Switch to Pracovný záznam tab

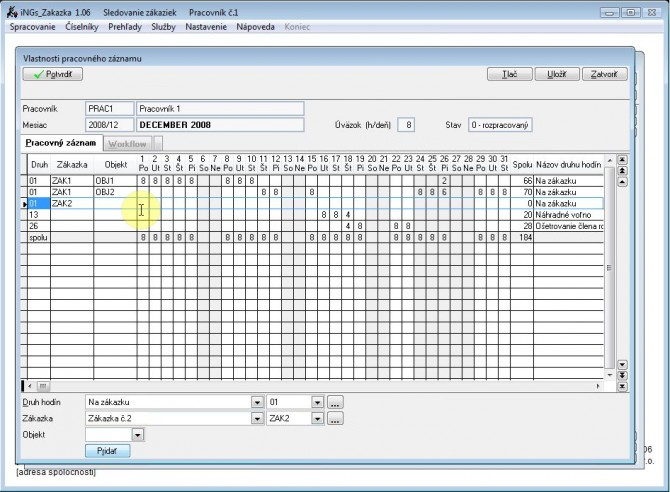tap(61, 143)
